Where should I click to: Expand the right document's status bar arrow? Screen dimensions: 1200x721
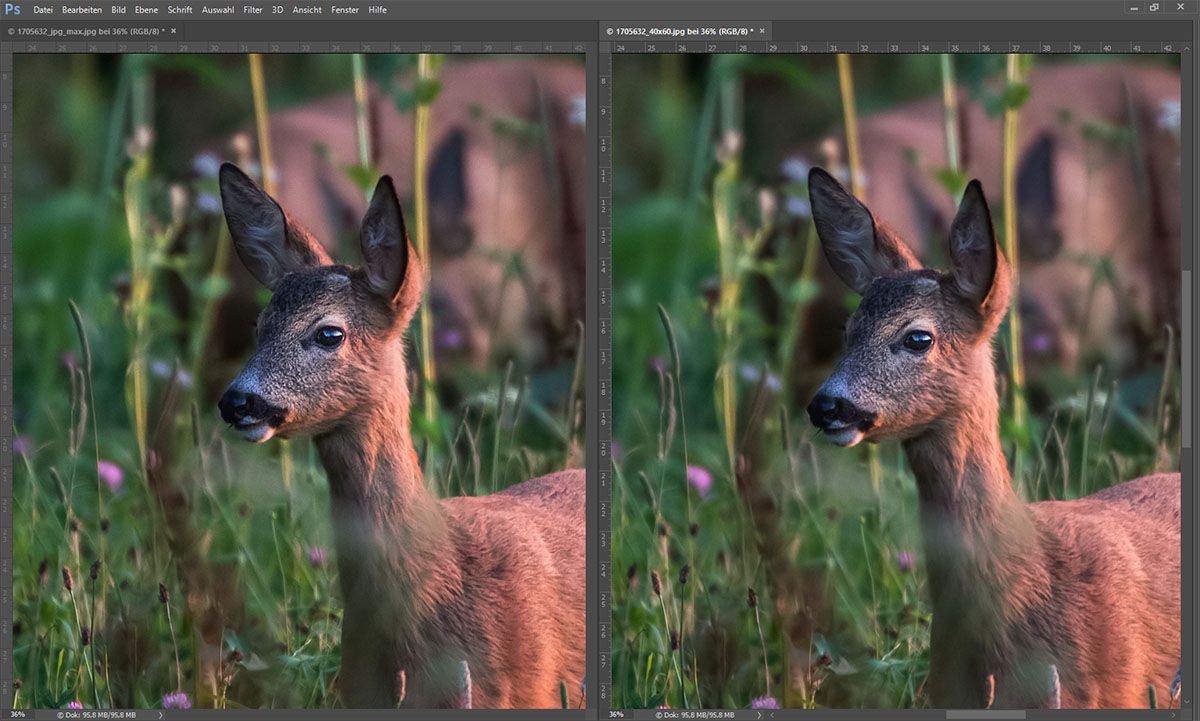pyautogui.click(x=758, y=715)
